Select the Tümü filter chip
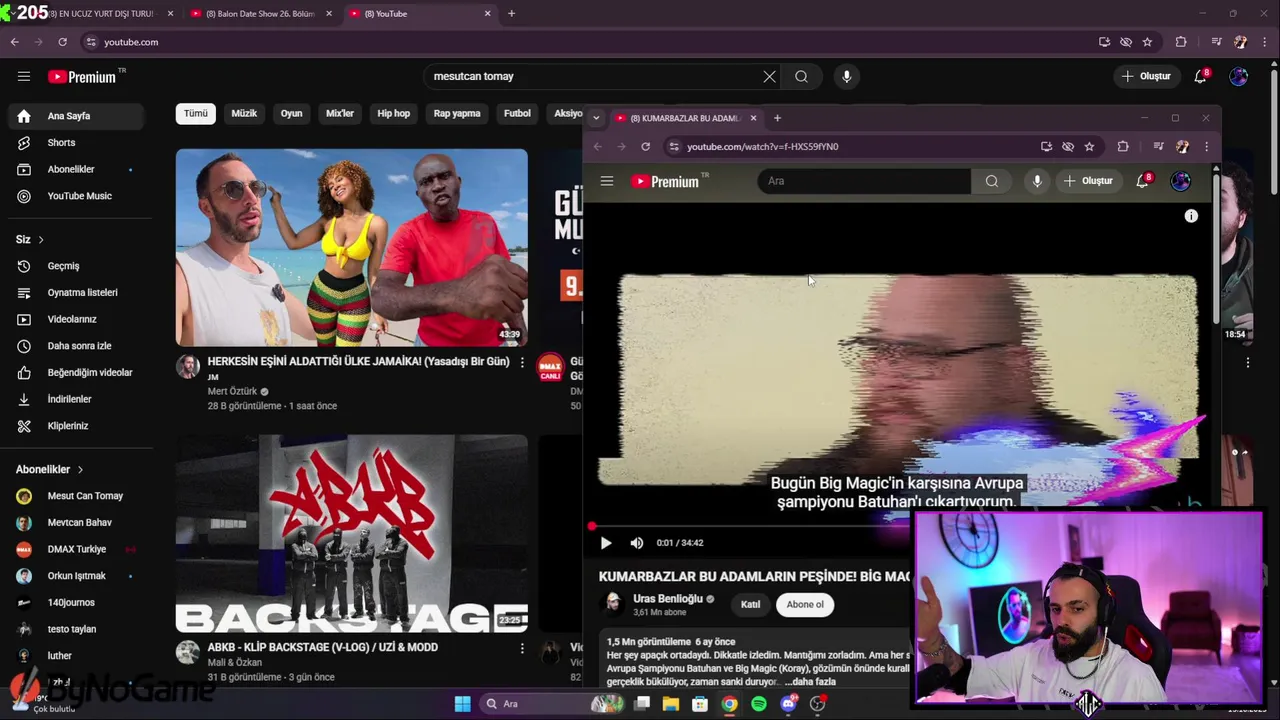 click(x=196, y=113)
